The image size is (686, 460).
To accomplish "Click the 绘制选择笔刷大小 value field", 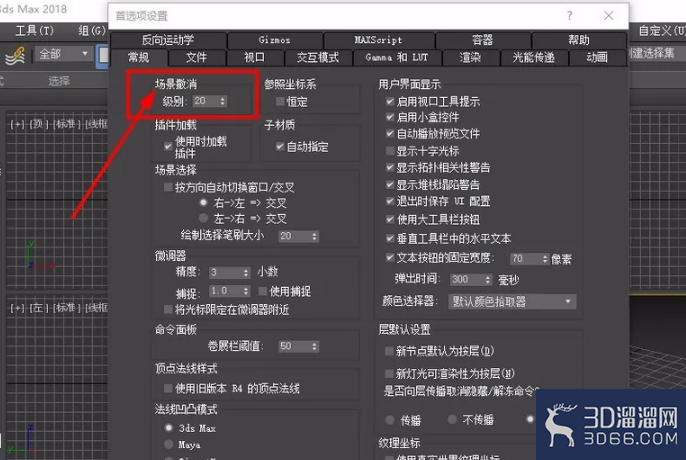I will pos(294,236).
